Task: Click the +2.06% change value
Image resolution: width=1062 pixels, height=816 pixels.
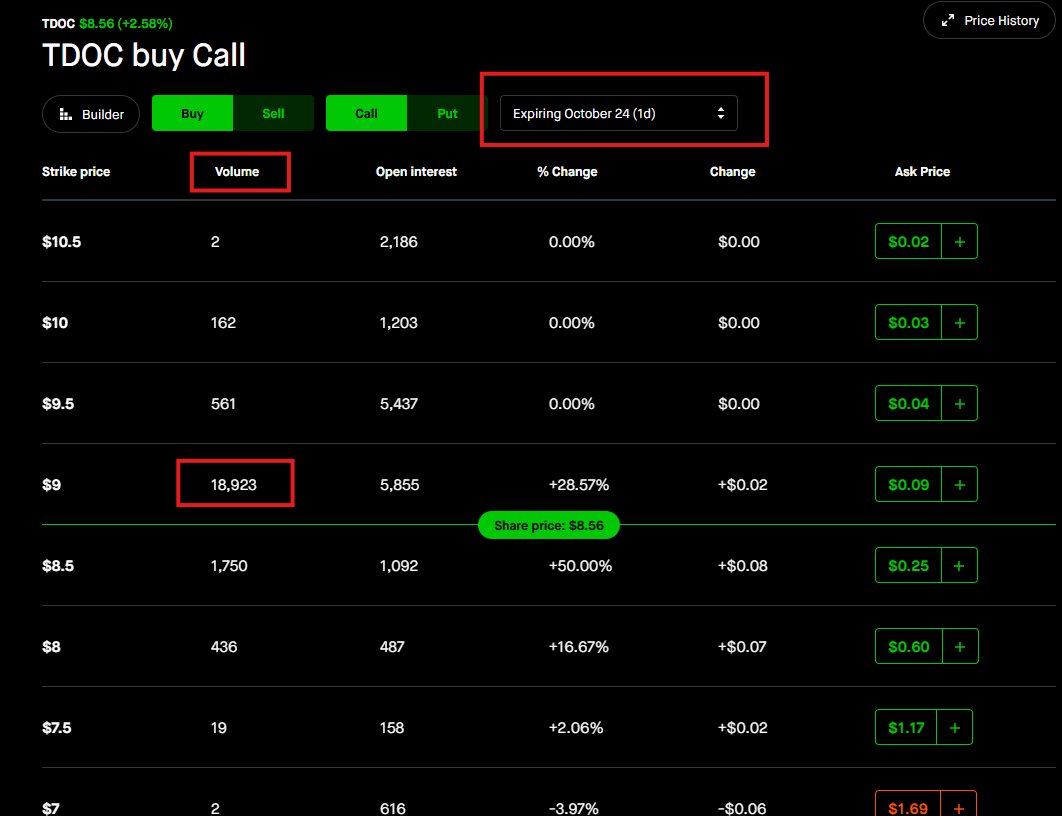Action: [x=576, y=727]
